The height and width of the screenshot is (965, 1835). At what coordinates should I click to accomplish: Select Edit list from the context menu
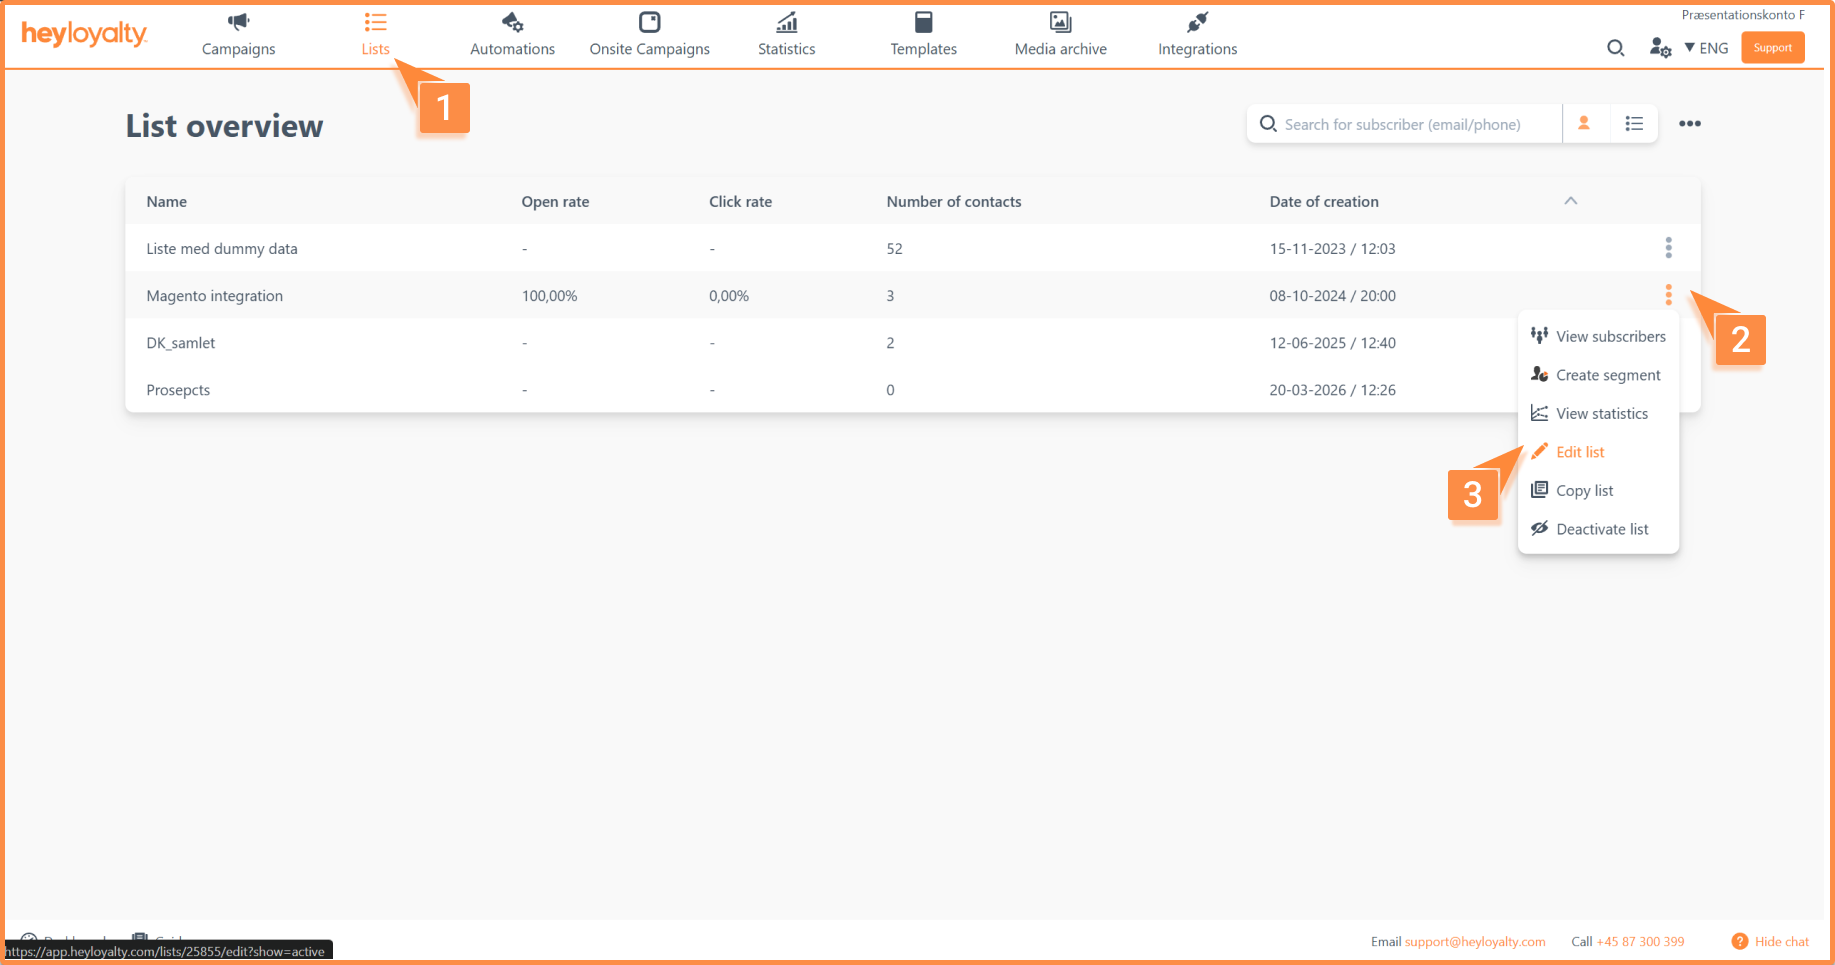coord(1580,452)
